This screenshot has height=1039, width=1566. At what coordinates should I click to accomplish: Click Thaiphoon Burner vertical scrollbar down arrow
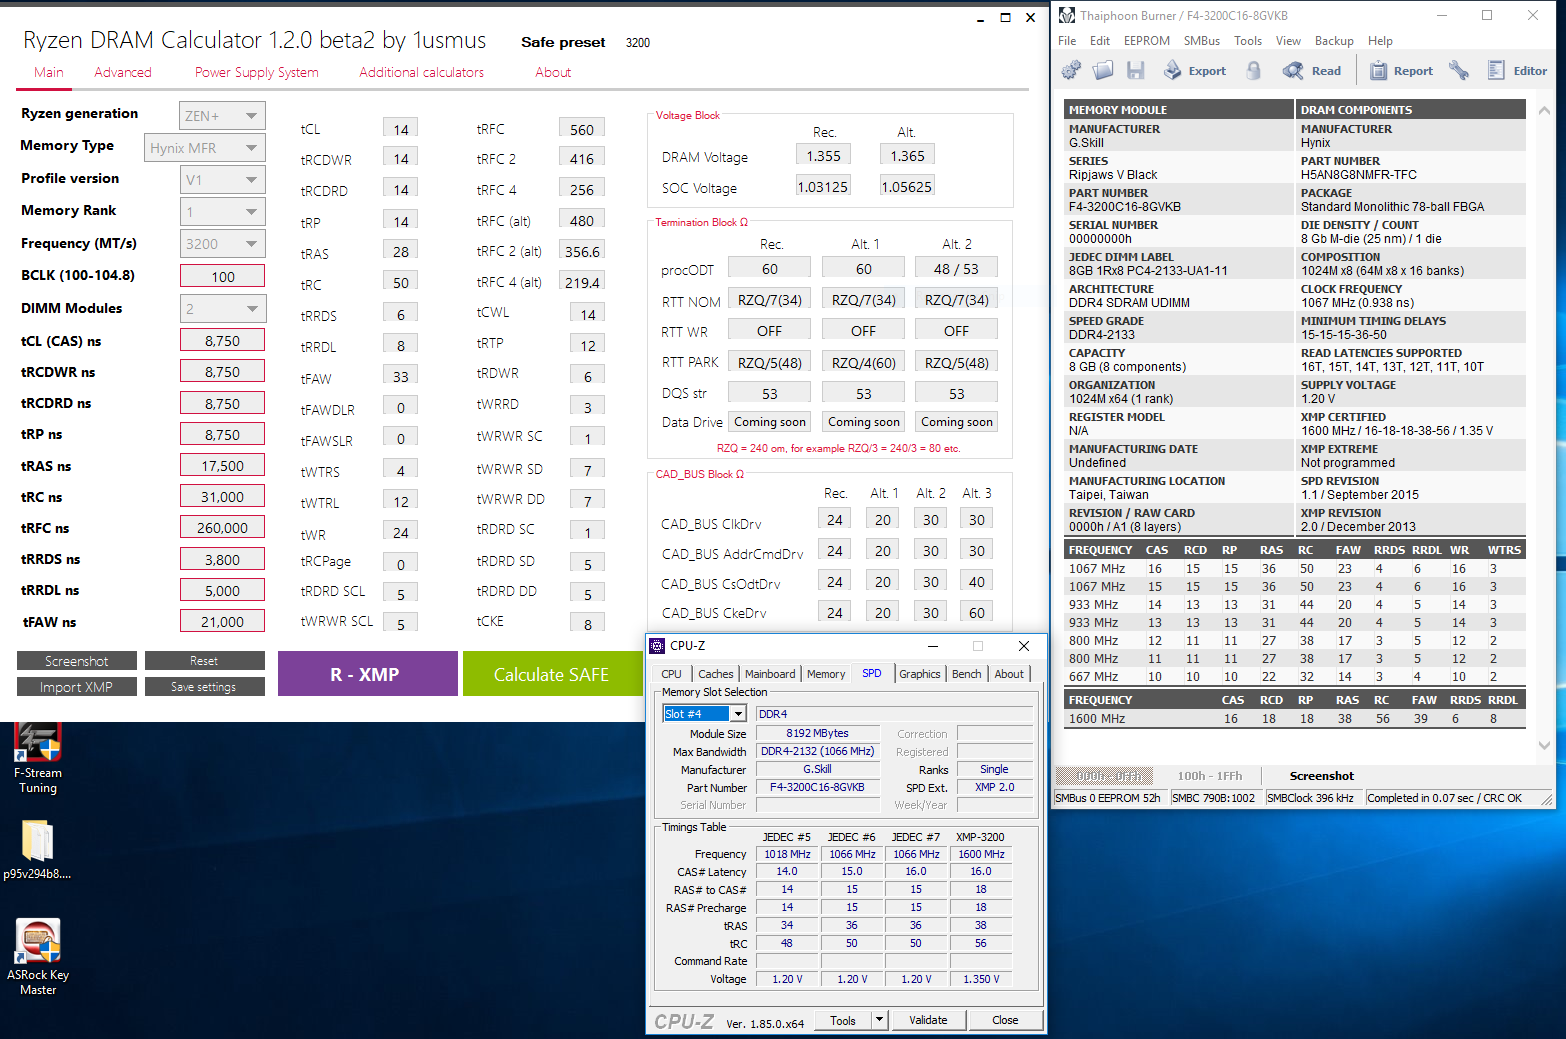click(x=1544, y=745)
